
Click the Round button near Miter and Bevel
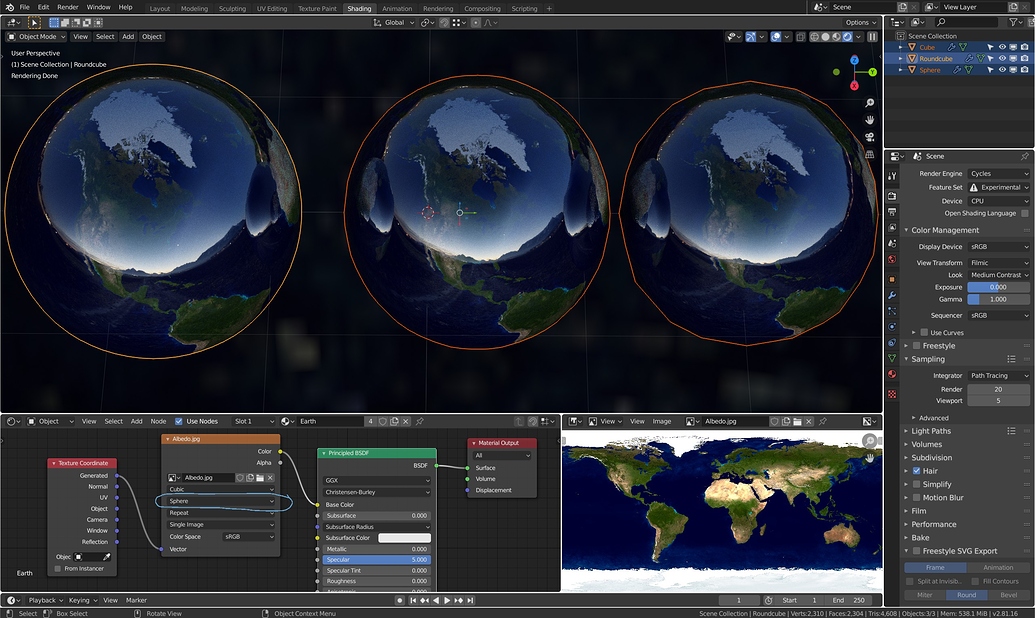point(965,594)
